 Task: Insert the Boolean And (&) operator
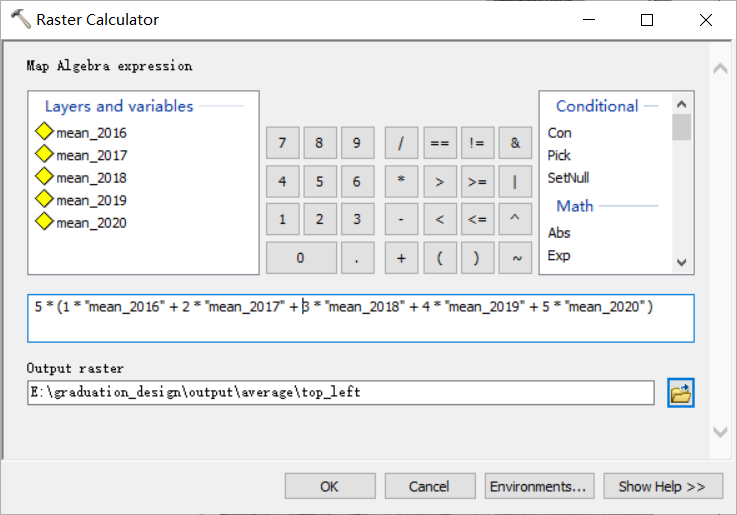(515, 142)
